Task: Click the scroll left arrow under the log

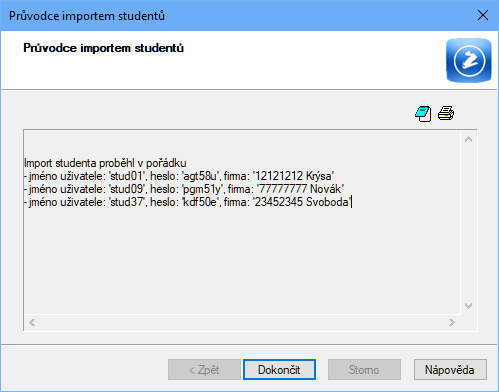Action: 32,322
